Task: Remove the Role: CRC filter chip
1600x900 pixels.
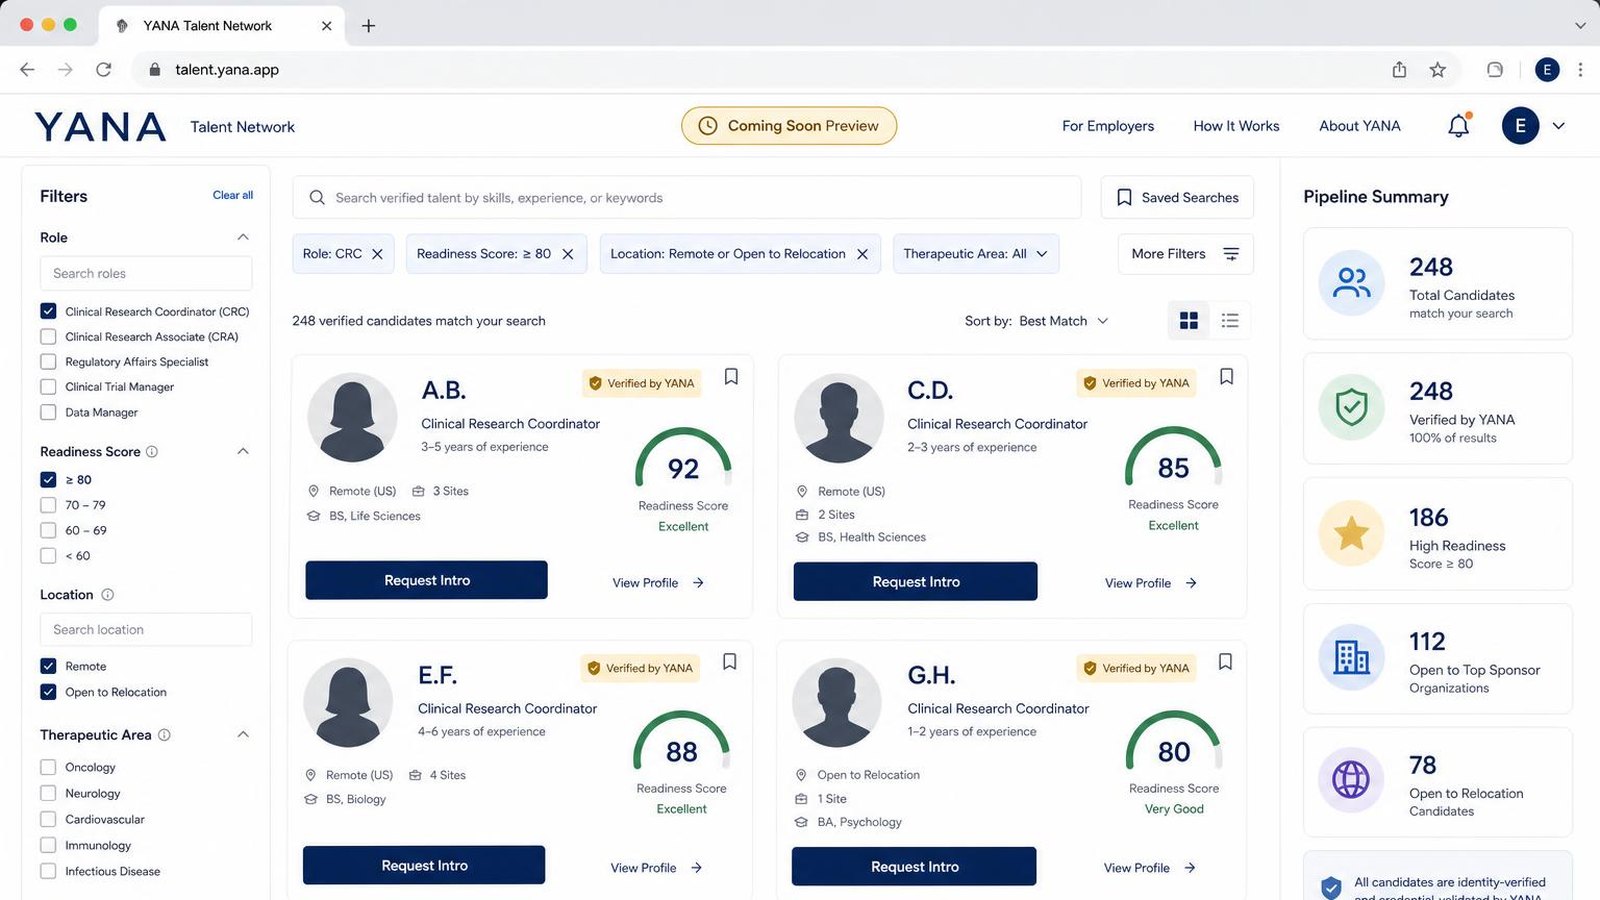Action: 377,254
